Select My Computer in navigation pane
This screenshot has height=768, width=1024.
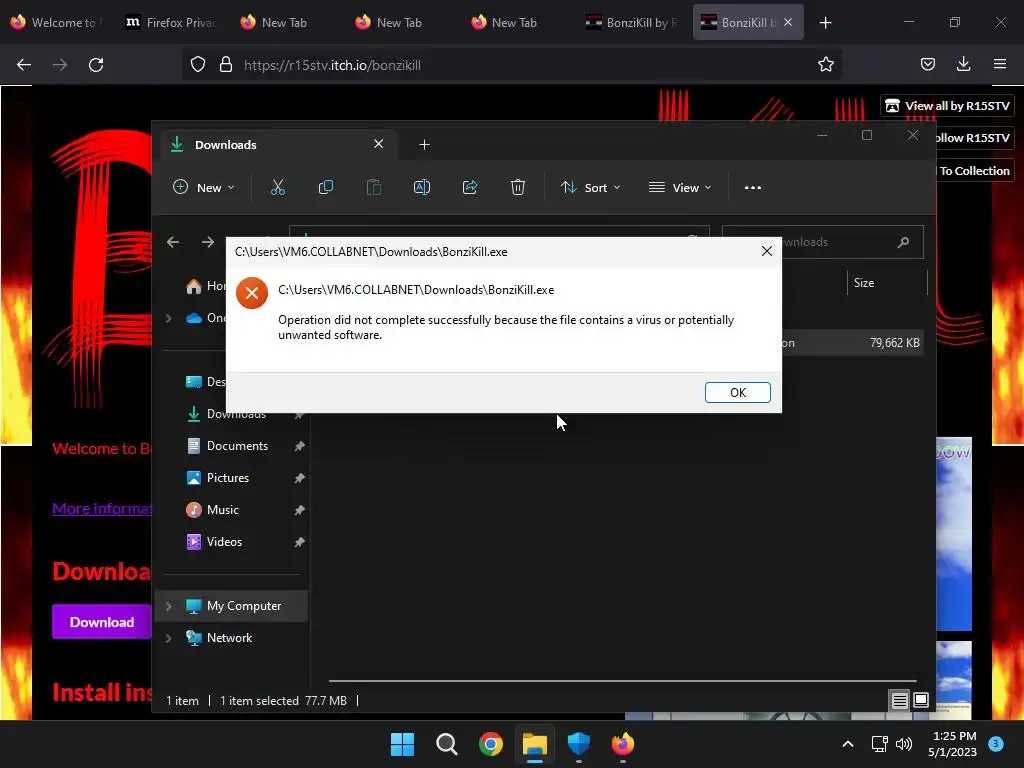coord(244,605)
